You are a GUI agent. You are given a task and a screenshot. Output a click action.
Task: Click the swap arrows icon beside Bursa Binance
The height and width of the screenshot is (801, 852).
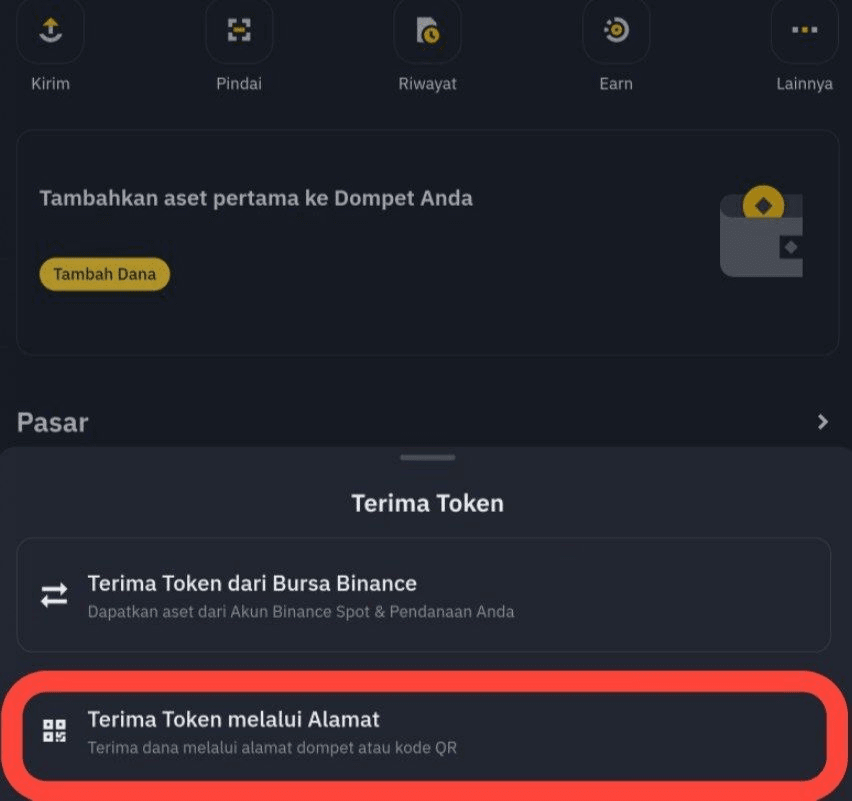point(54,596)
